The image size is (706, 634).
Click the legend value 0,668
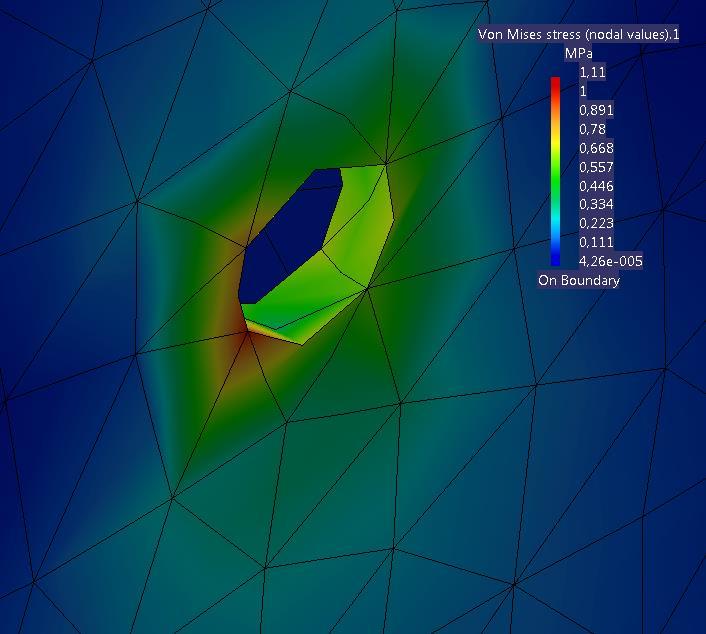(x=596, y=148)
